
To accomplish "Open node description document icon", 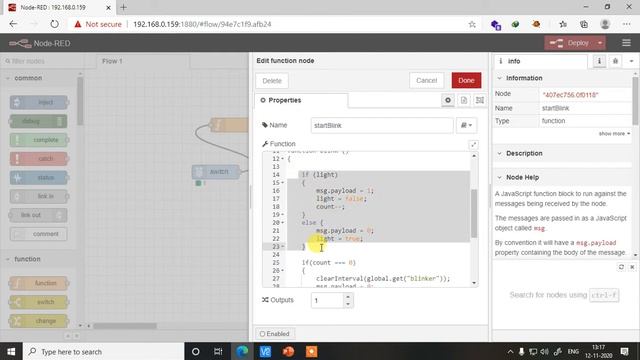I will pos(464,100).
